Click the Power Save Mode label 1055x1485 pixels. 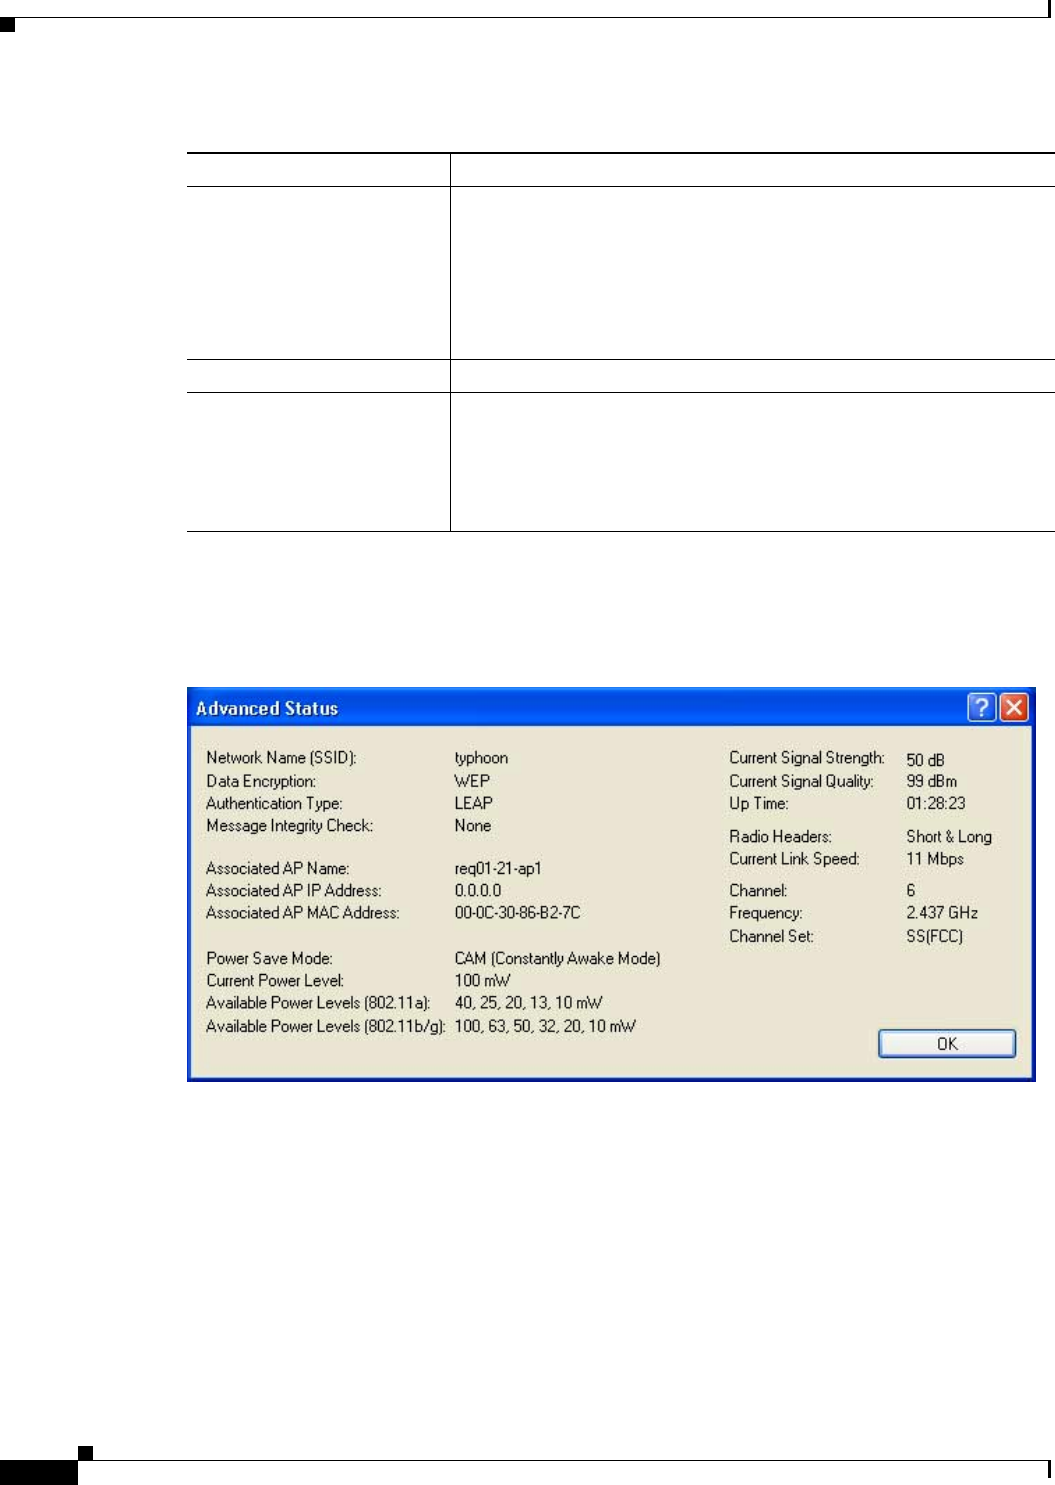point(269,958)
